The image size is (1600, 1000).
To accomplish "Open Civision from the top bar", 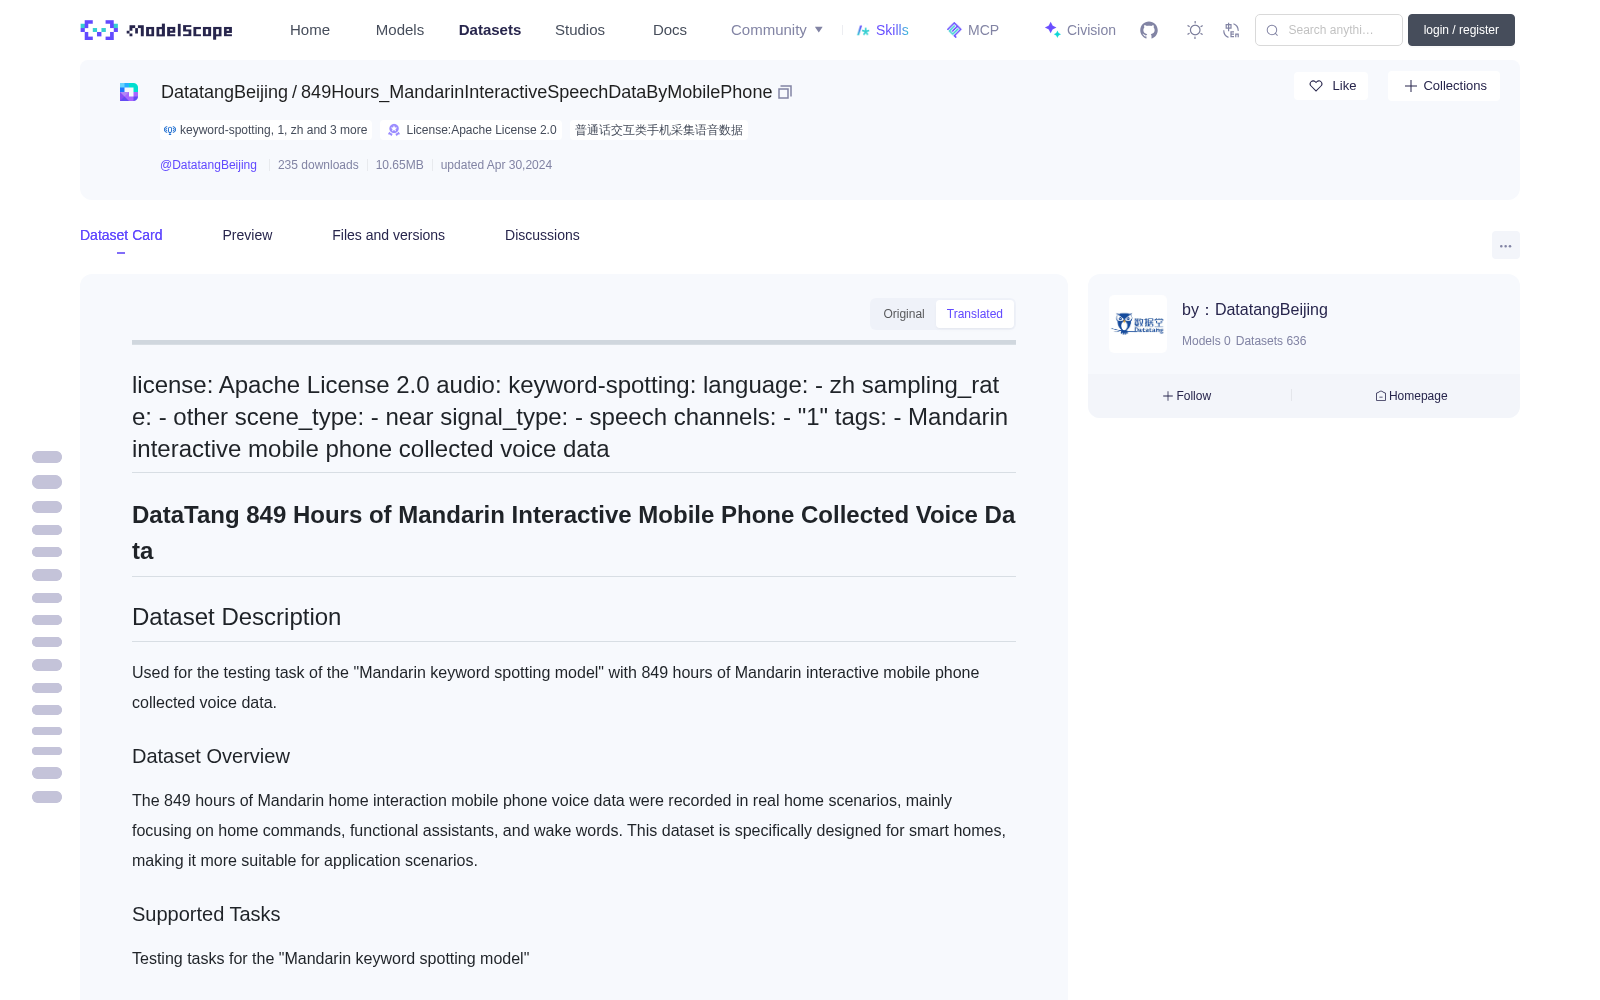I will coord(1080,30).
